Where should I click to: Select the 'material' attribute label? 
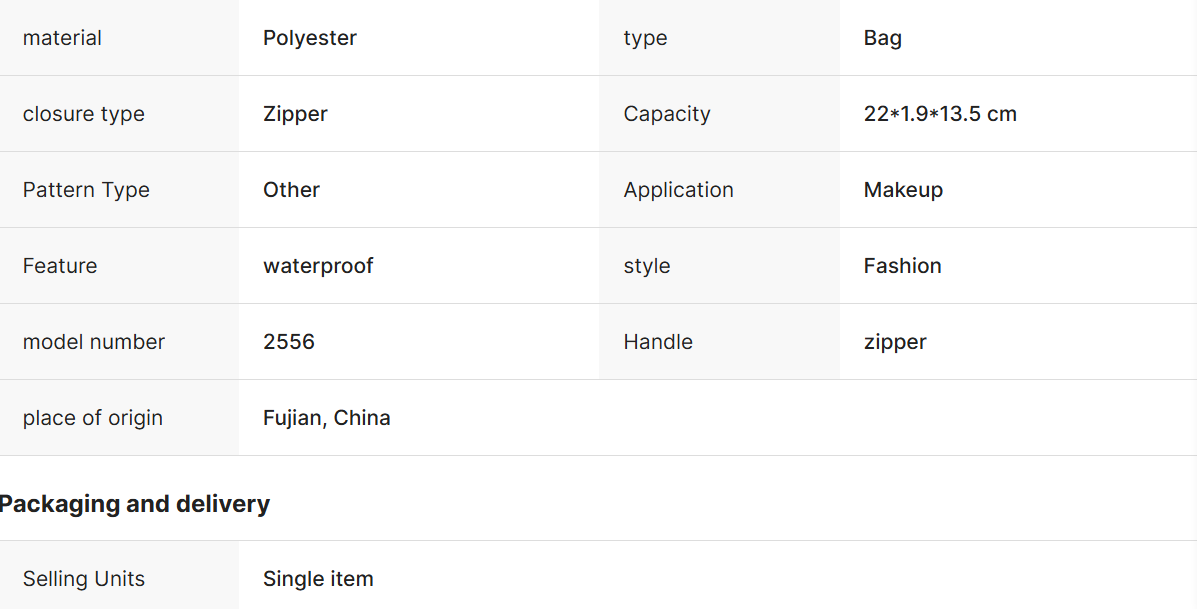pos(62,38)
